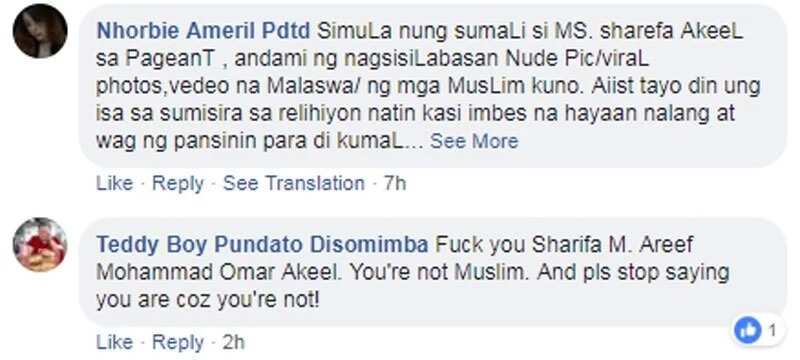Viewport: 800px width, 360px height.
Task: Click the blue thumbs-up reaction icon
Action: click(x=747, y=331)
